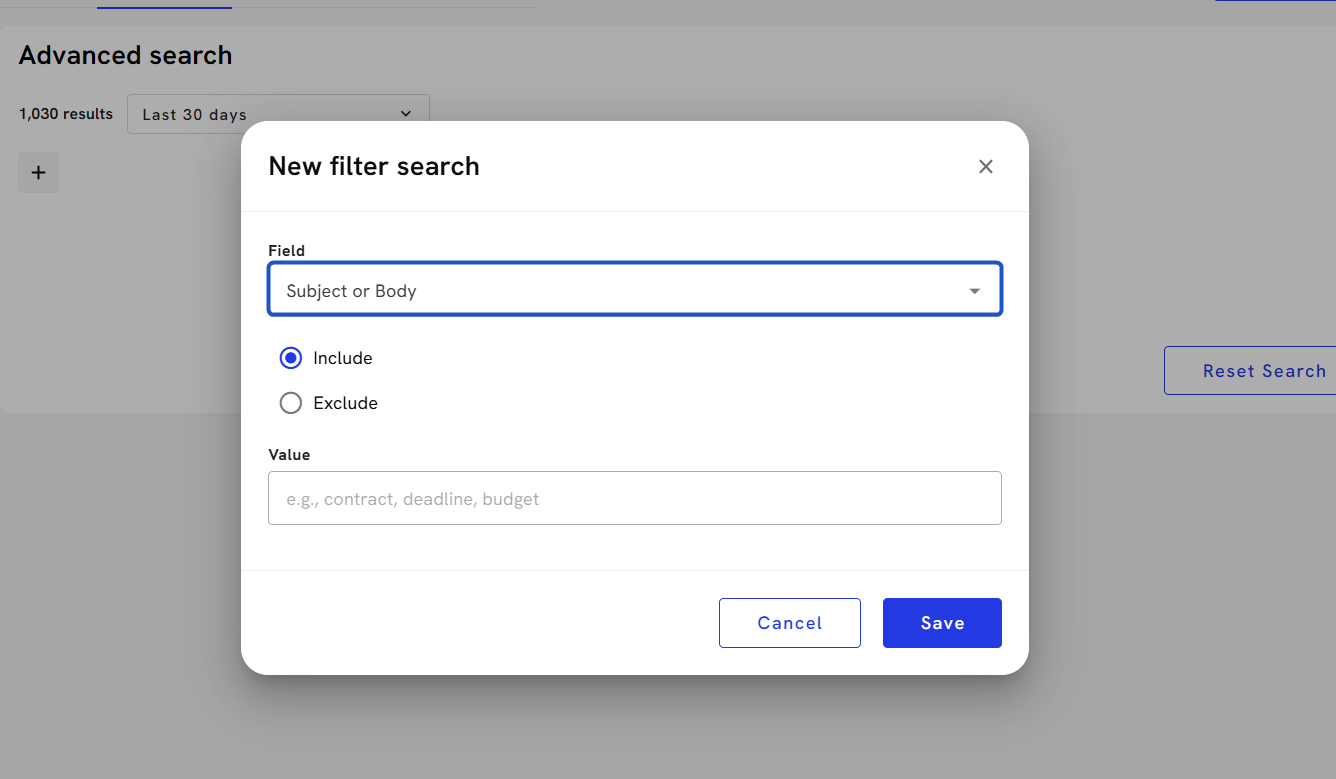Click the "Exclude" option label text

[x=345, y=403]
